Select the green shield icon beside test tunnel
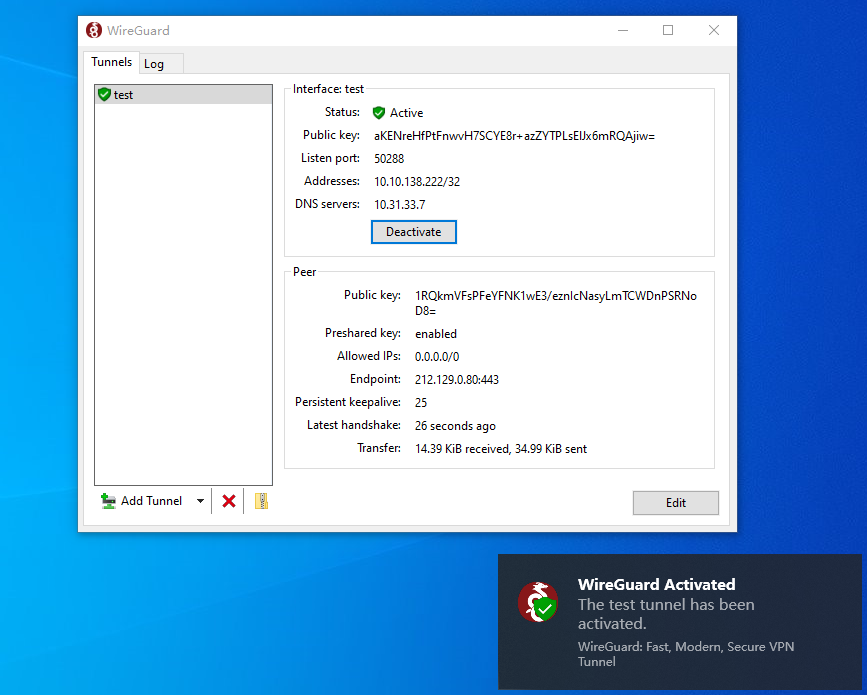The image size is (867, 695). tap(104, 95)
